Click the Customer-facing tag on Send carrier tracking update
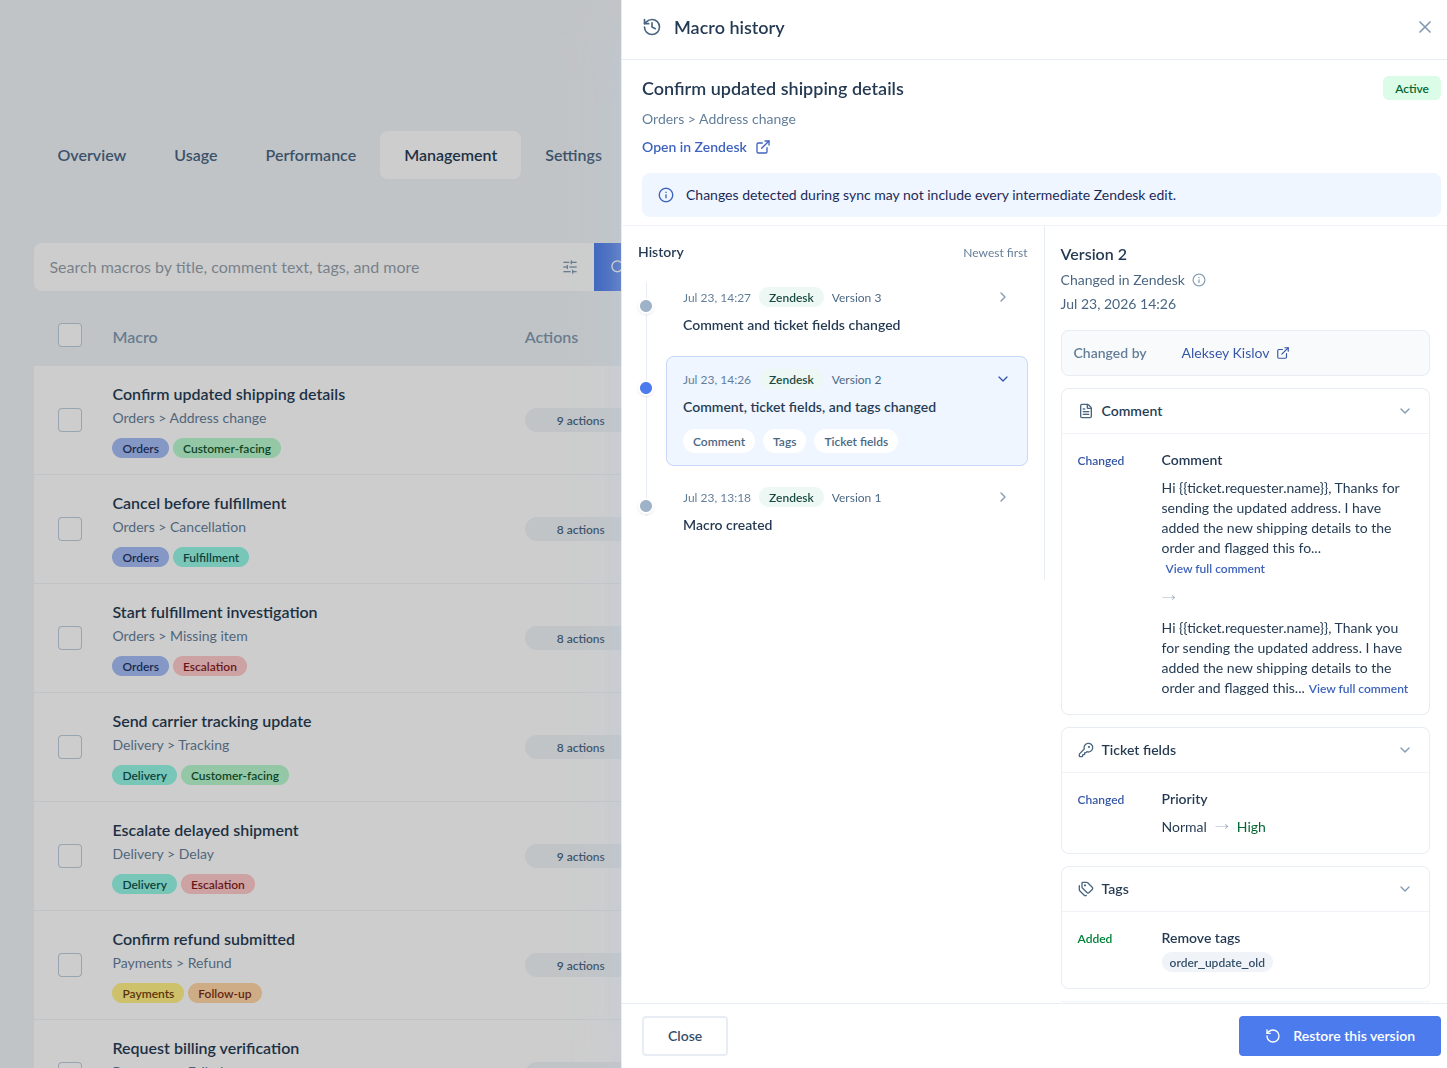Screen dimensions: 1447x1068 coord(235,776)
